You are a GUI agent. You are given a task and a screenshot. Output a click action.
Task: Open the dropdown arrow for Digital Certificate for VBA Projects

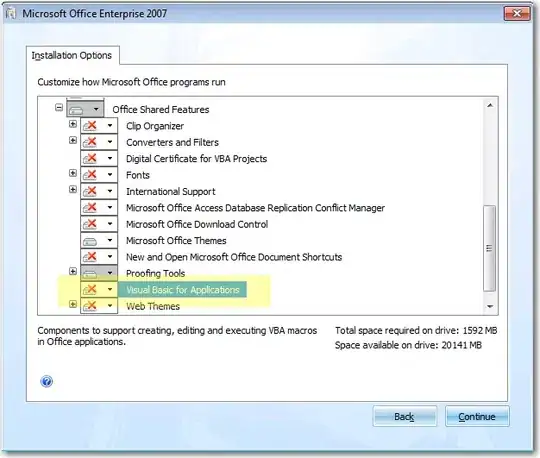point(110,158)
